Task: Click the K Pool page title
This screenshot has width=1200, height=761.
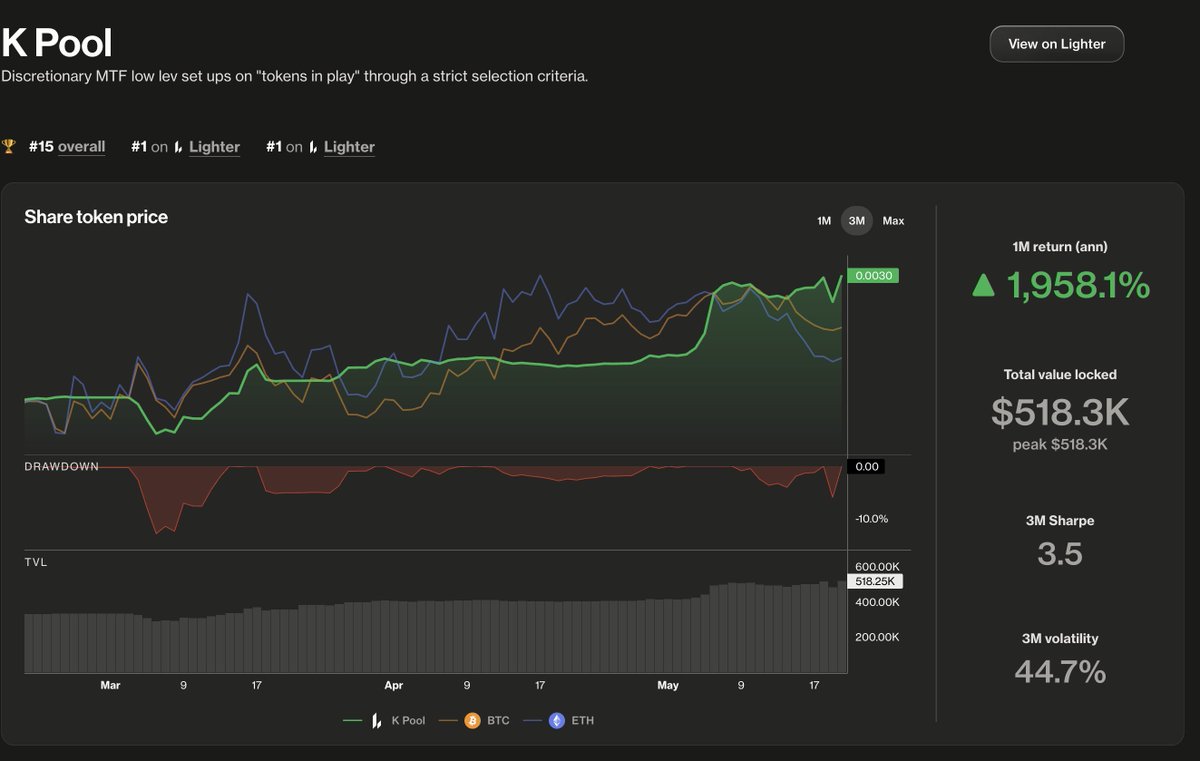Action: pyautogui.click(x=57, y=43)
